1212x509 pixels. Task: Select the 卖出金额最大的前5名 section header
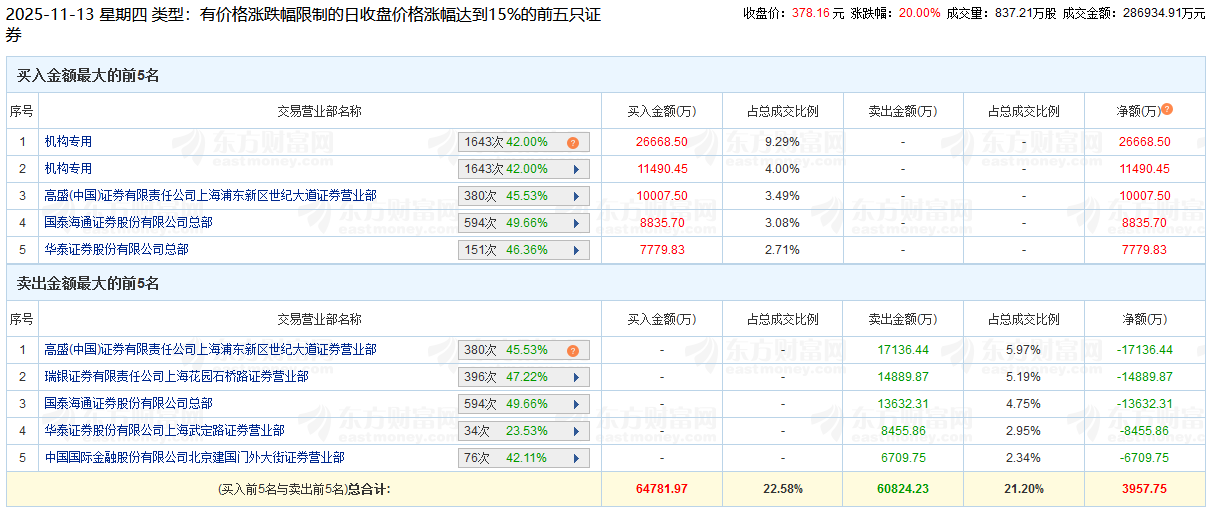88,284
